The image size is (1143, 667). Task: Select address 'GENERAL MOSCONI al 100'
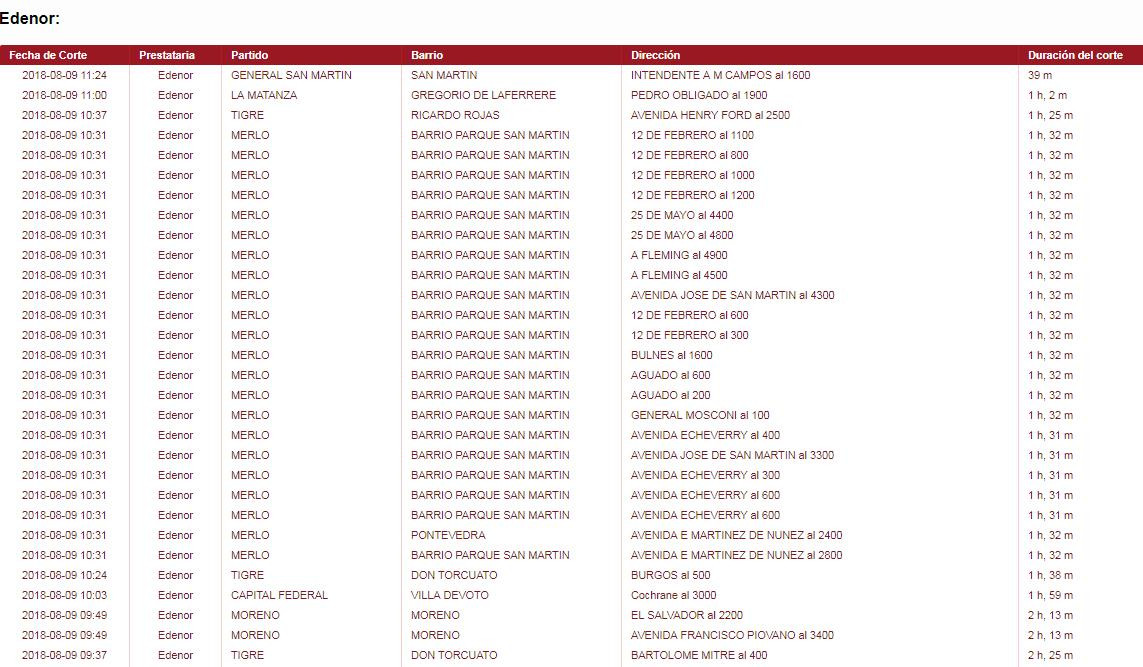tap(700, 416)
